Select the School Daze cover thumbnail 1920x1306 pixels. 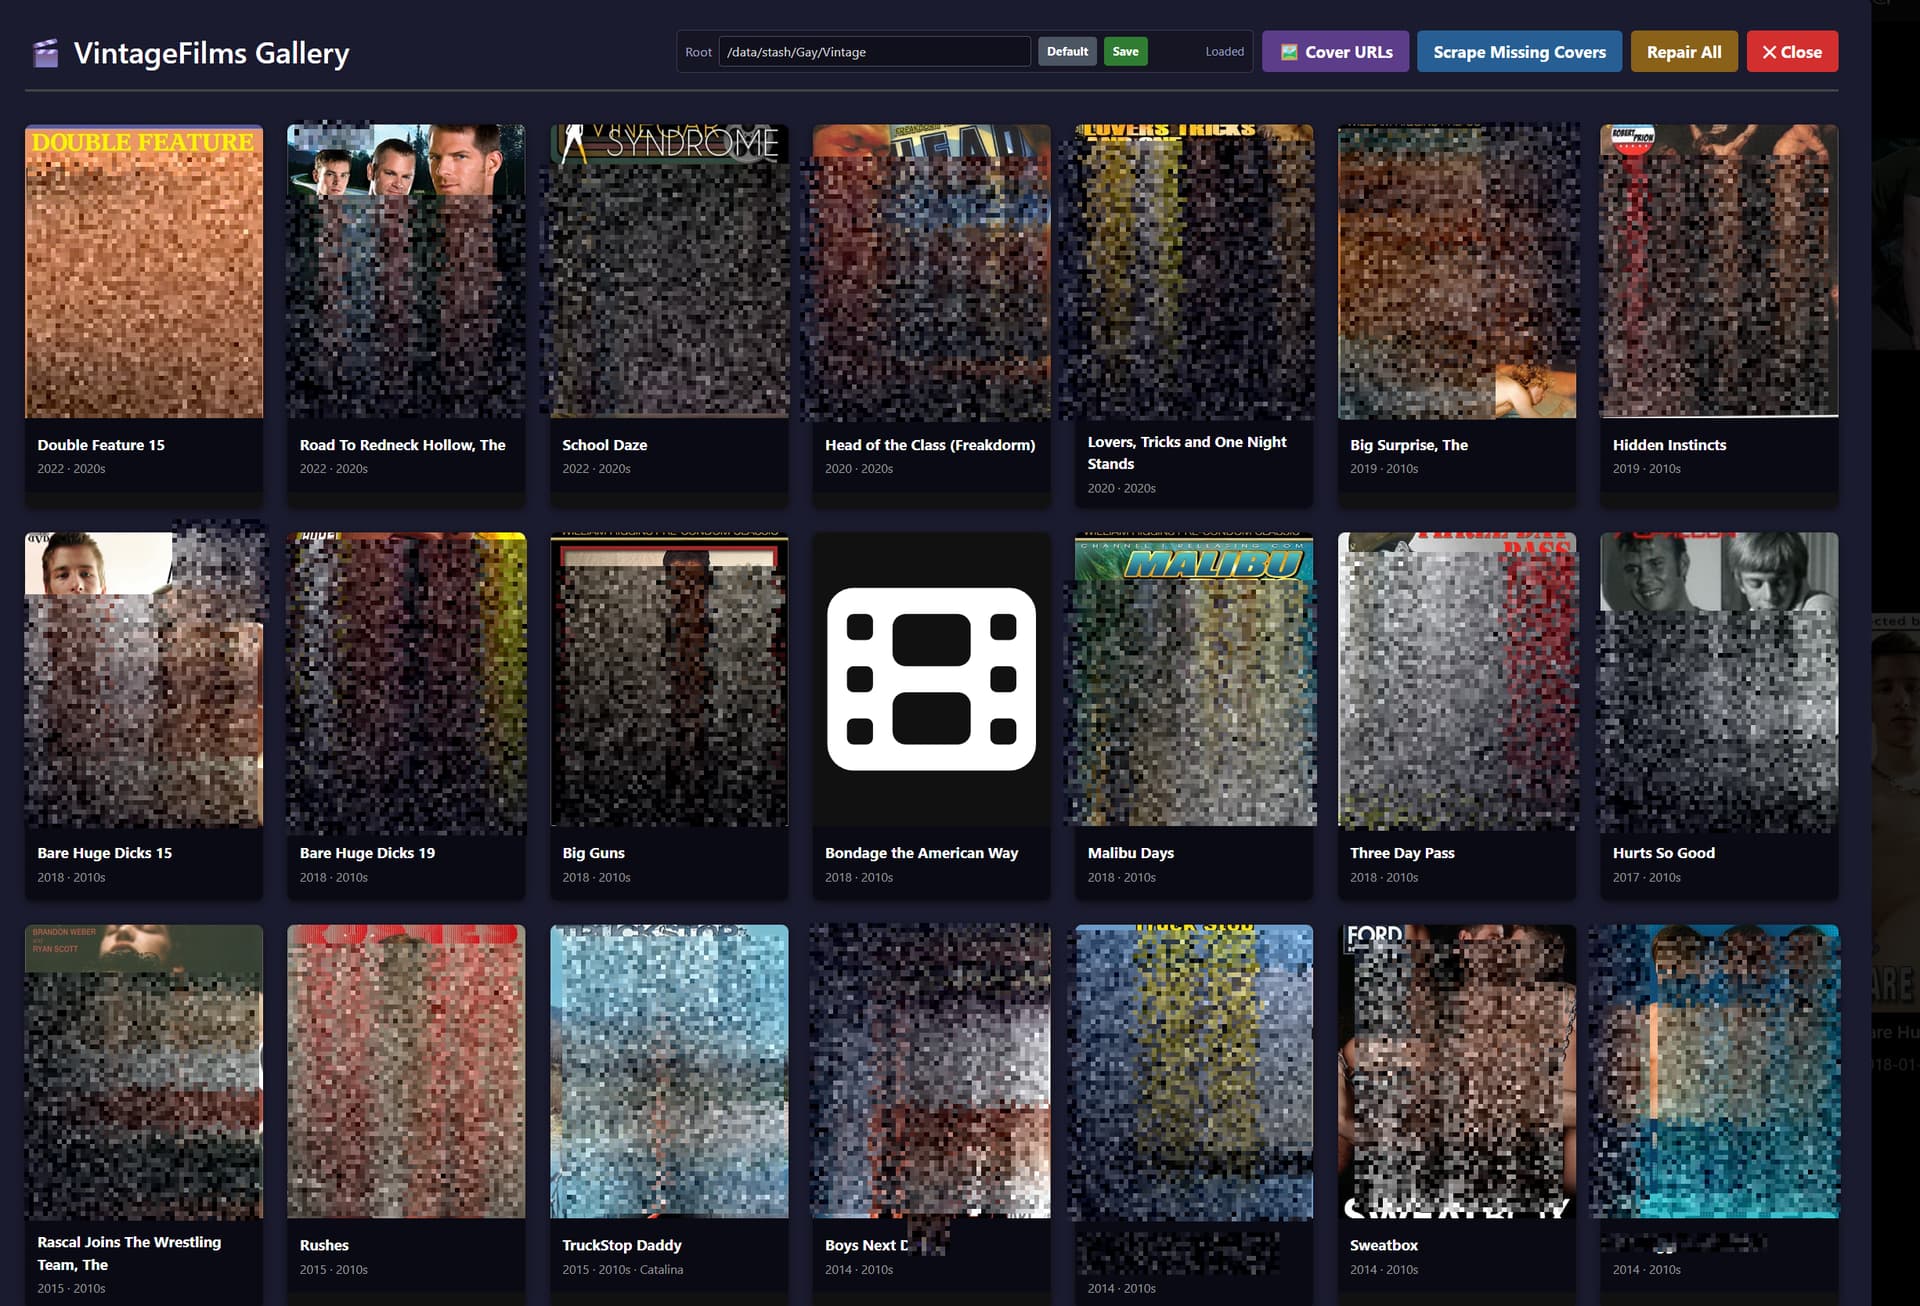point(669,272)
